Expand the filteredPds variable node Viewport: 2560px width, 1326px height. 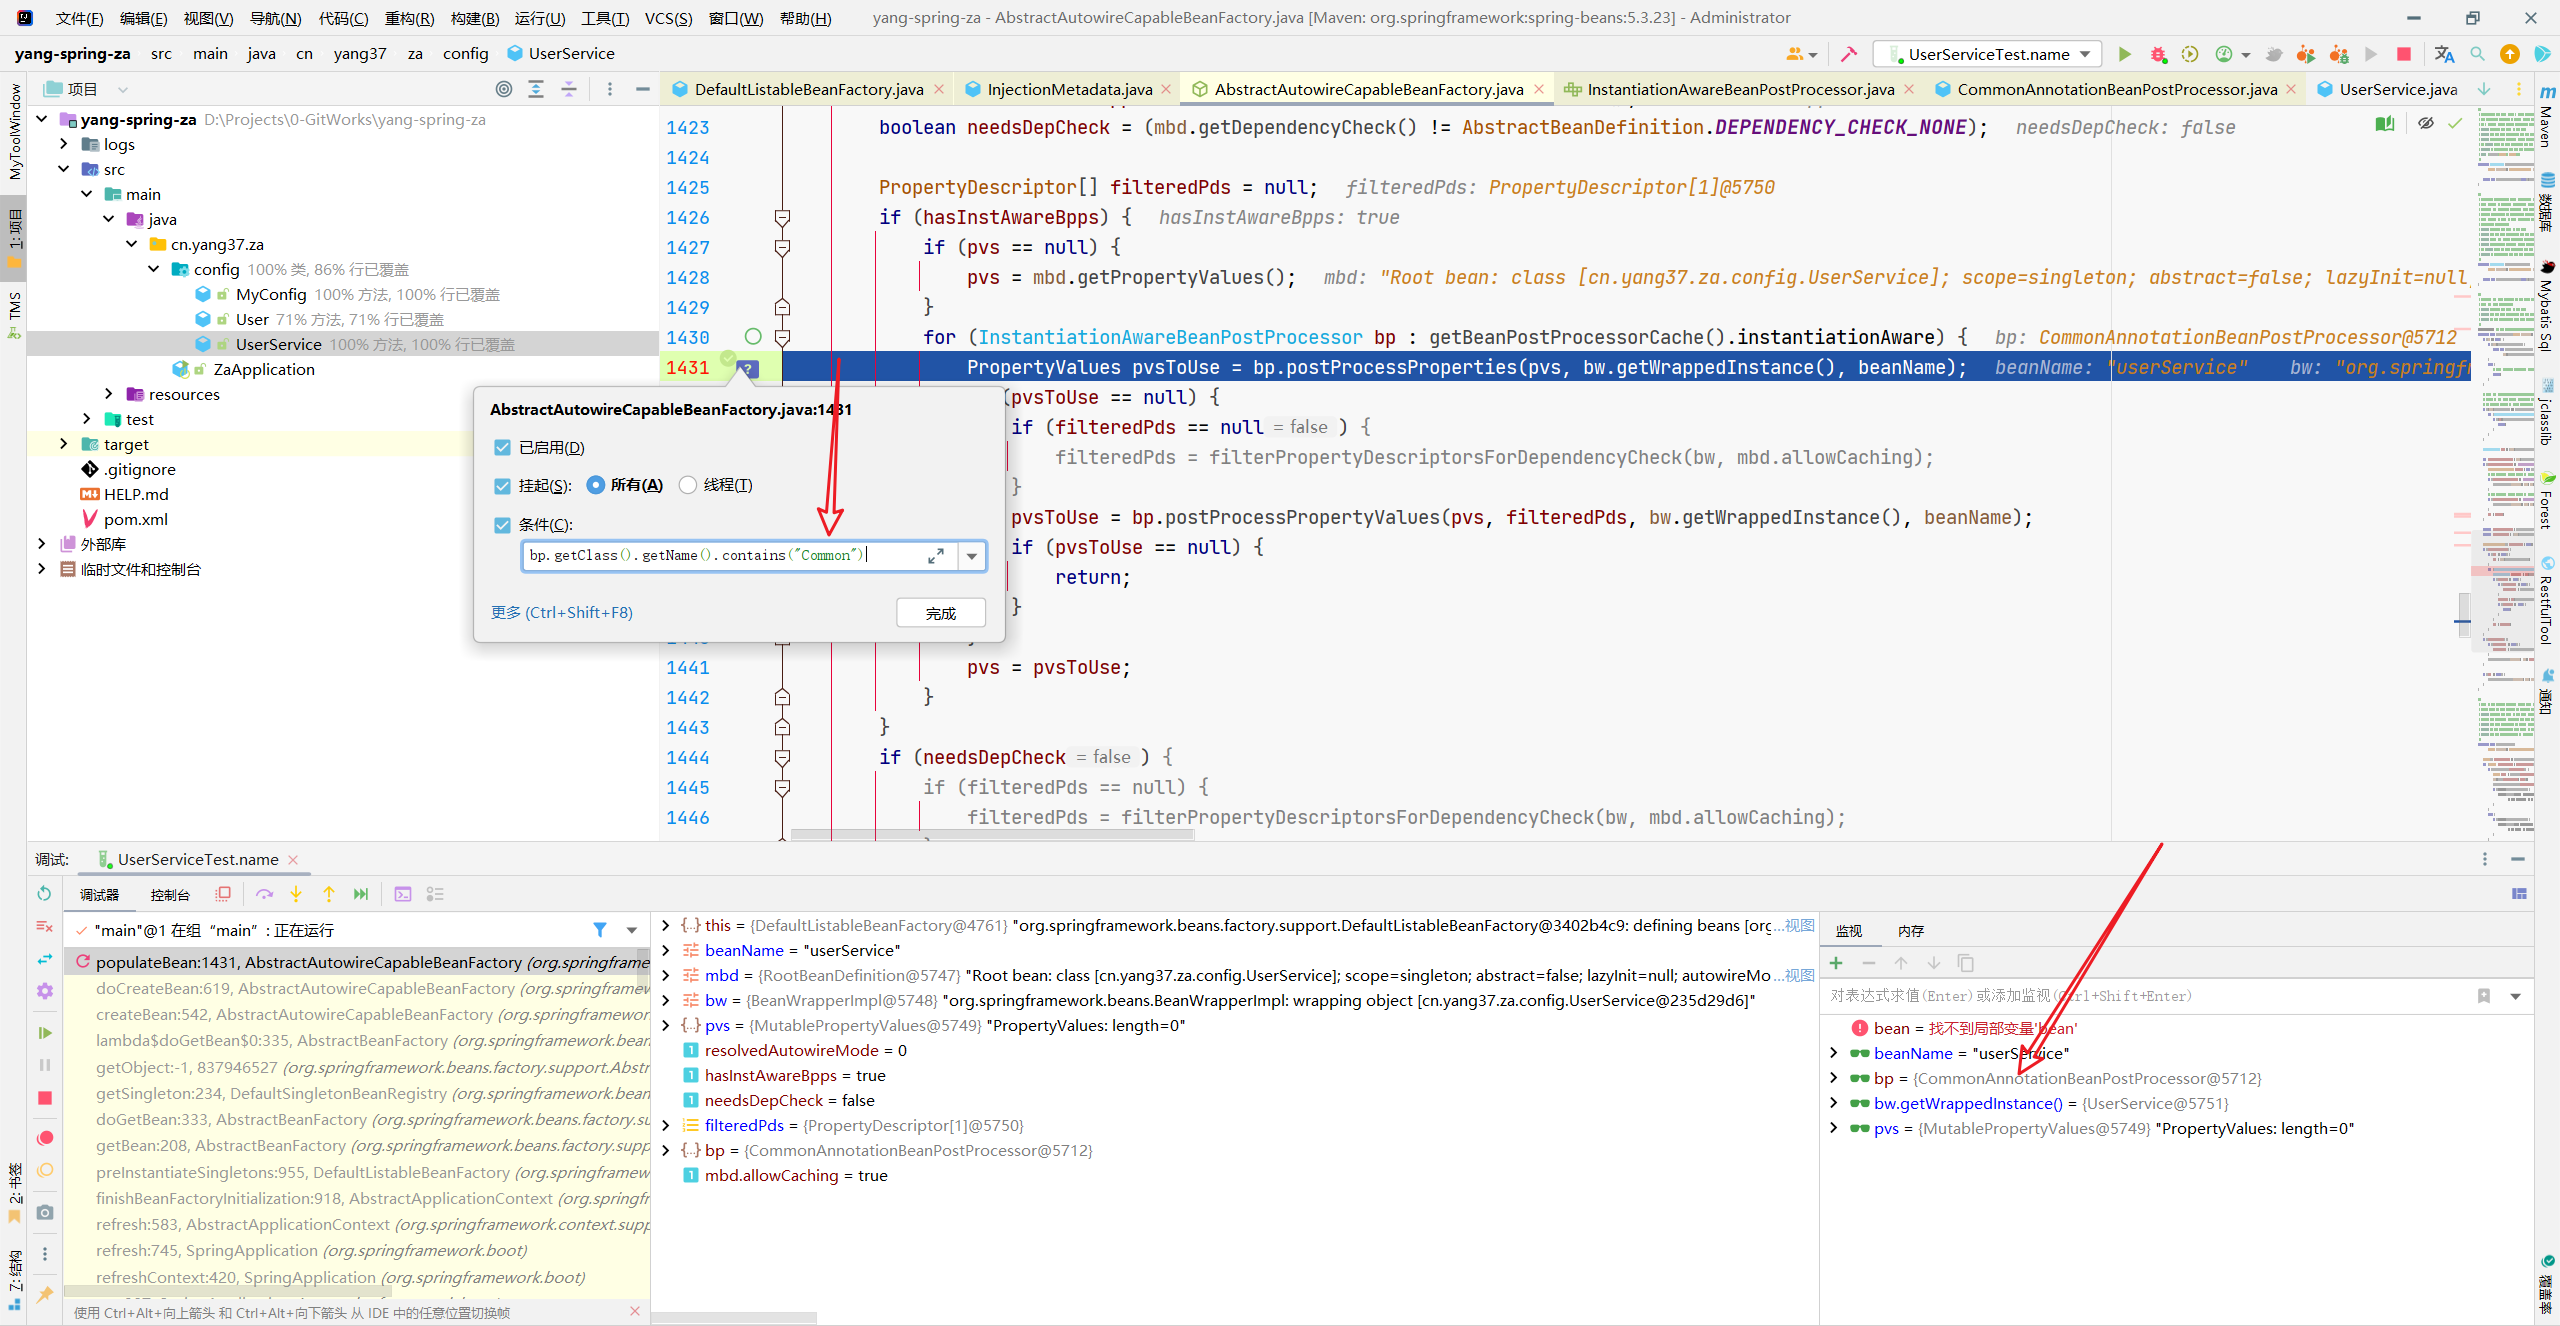tap(666, 1125)
